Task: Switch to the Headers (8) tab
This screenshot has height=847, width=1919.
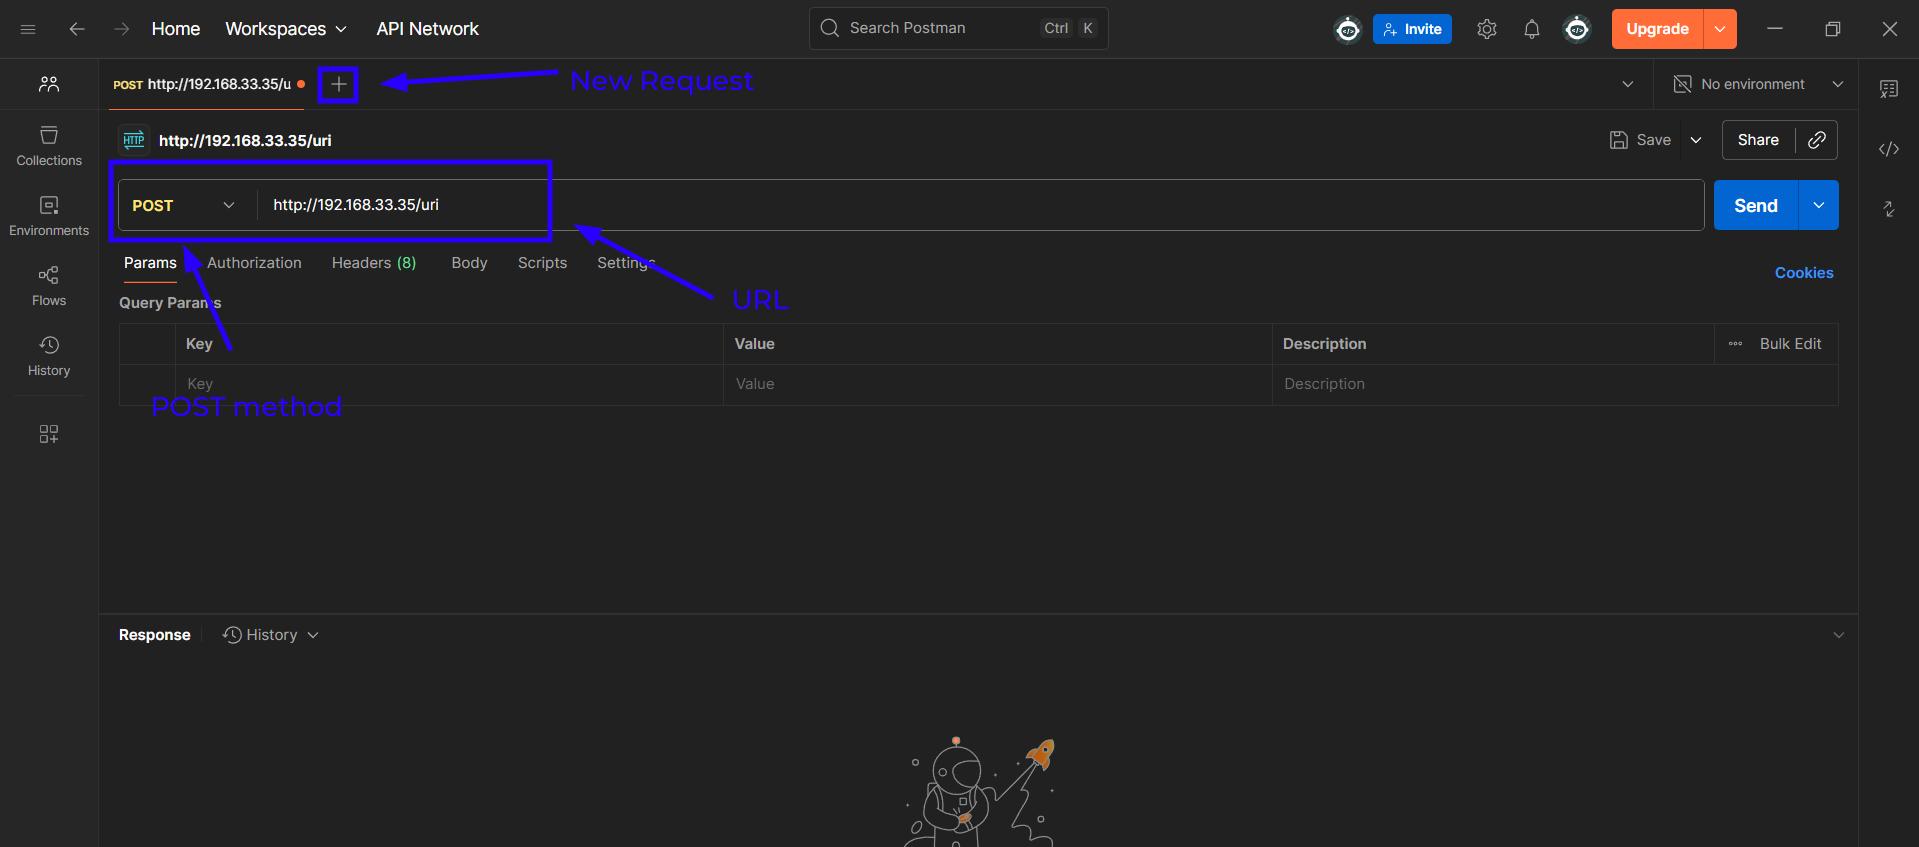Action: [374, 263]
